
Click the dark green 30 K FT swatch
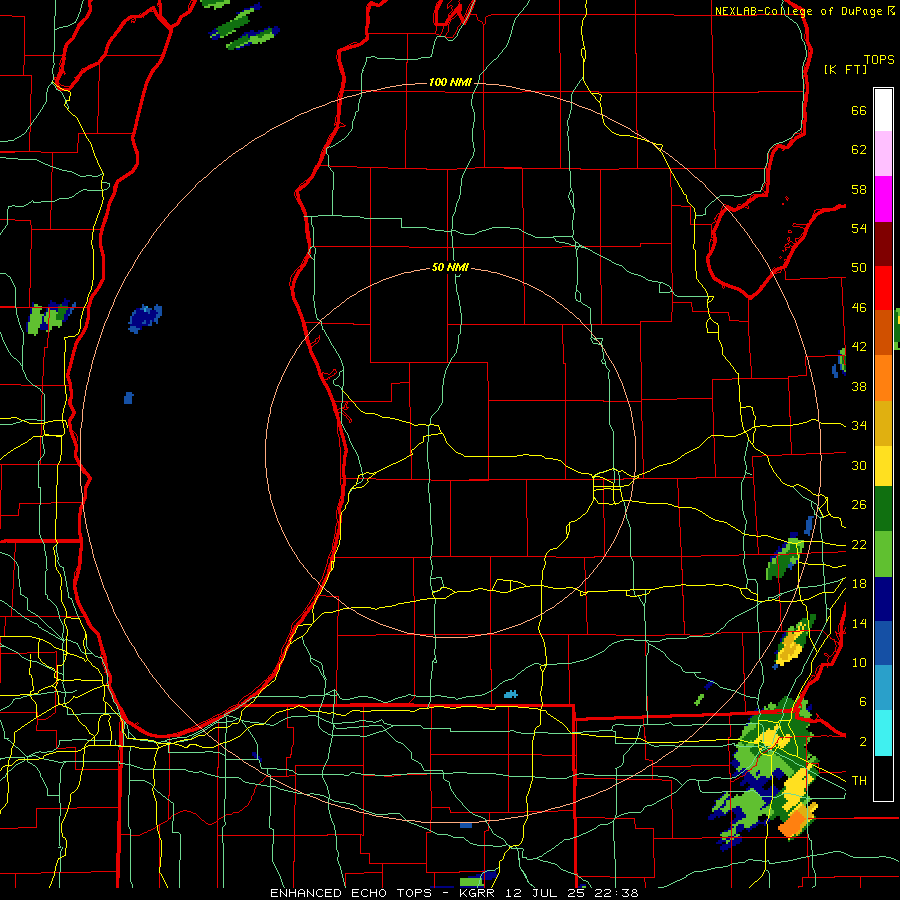[883, 509]
